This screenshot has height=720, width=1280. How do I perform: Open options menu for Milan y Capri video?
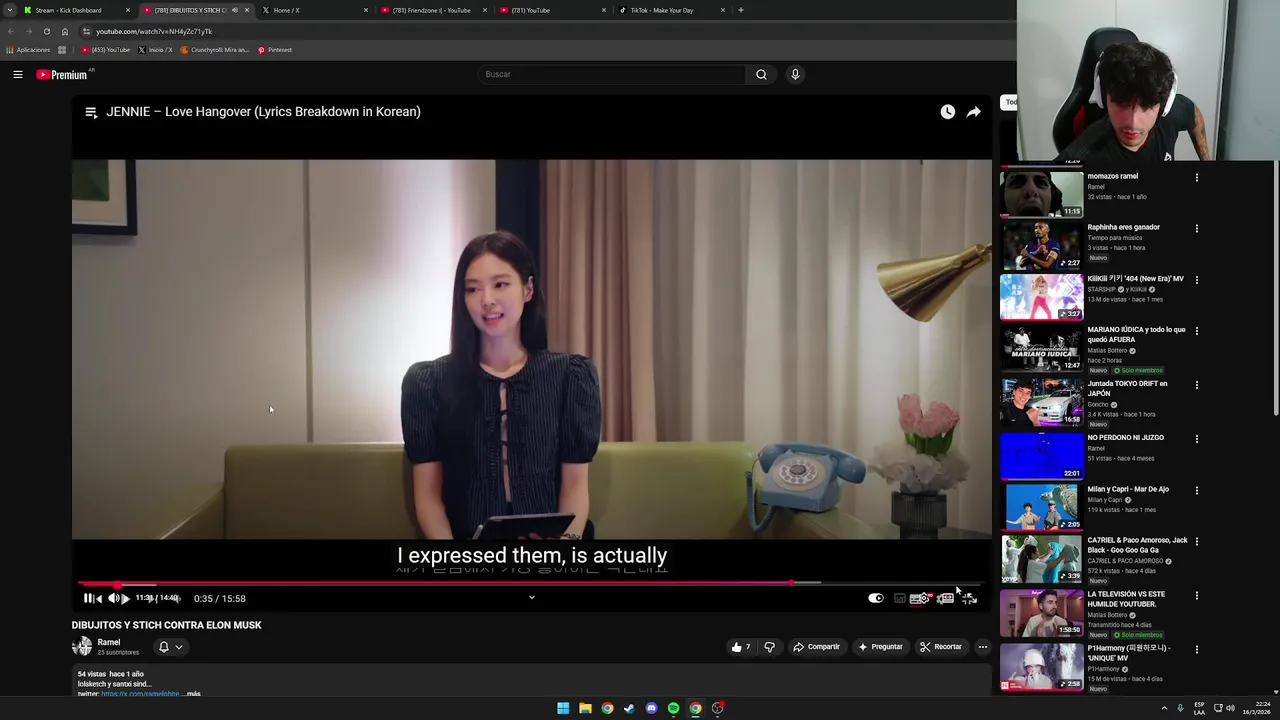1196,491
